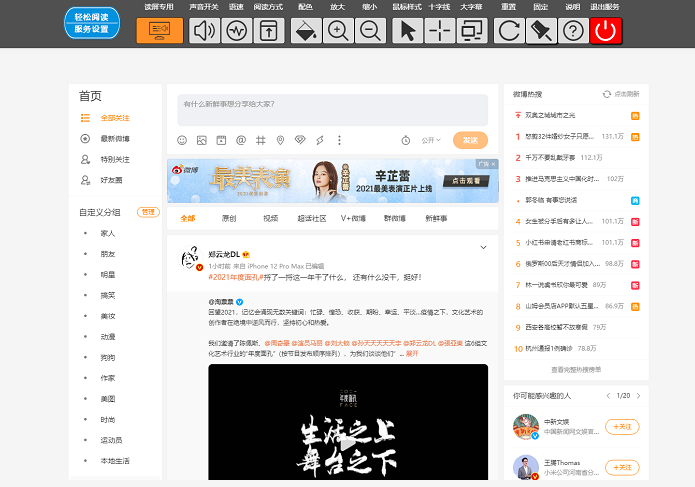Click the scheduled post clock icon
Screen dimensions: 695x487
tap(406, 140)
